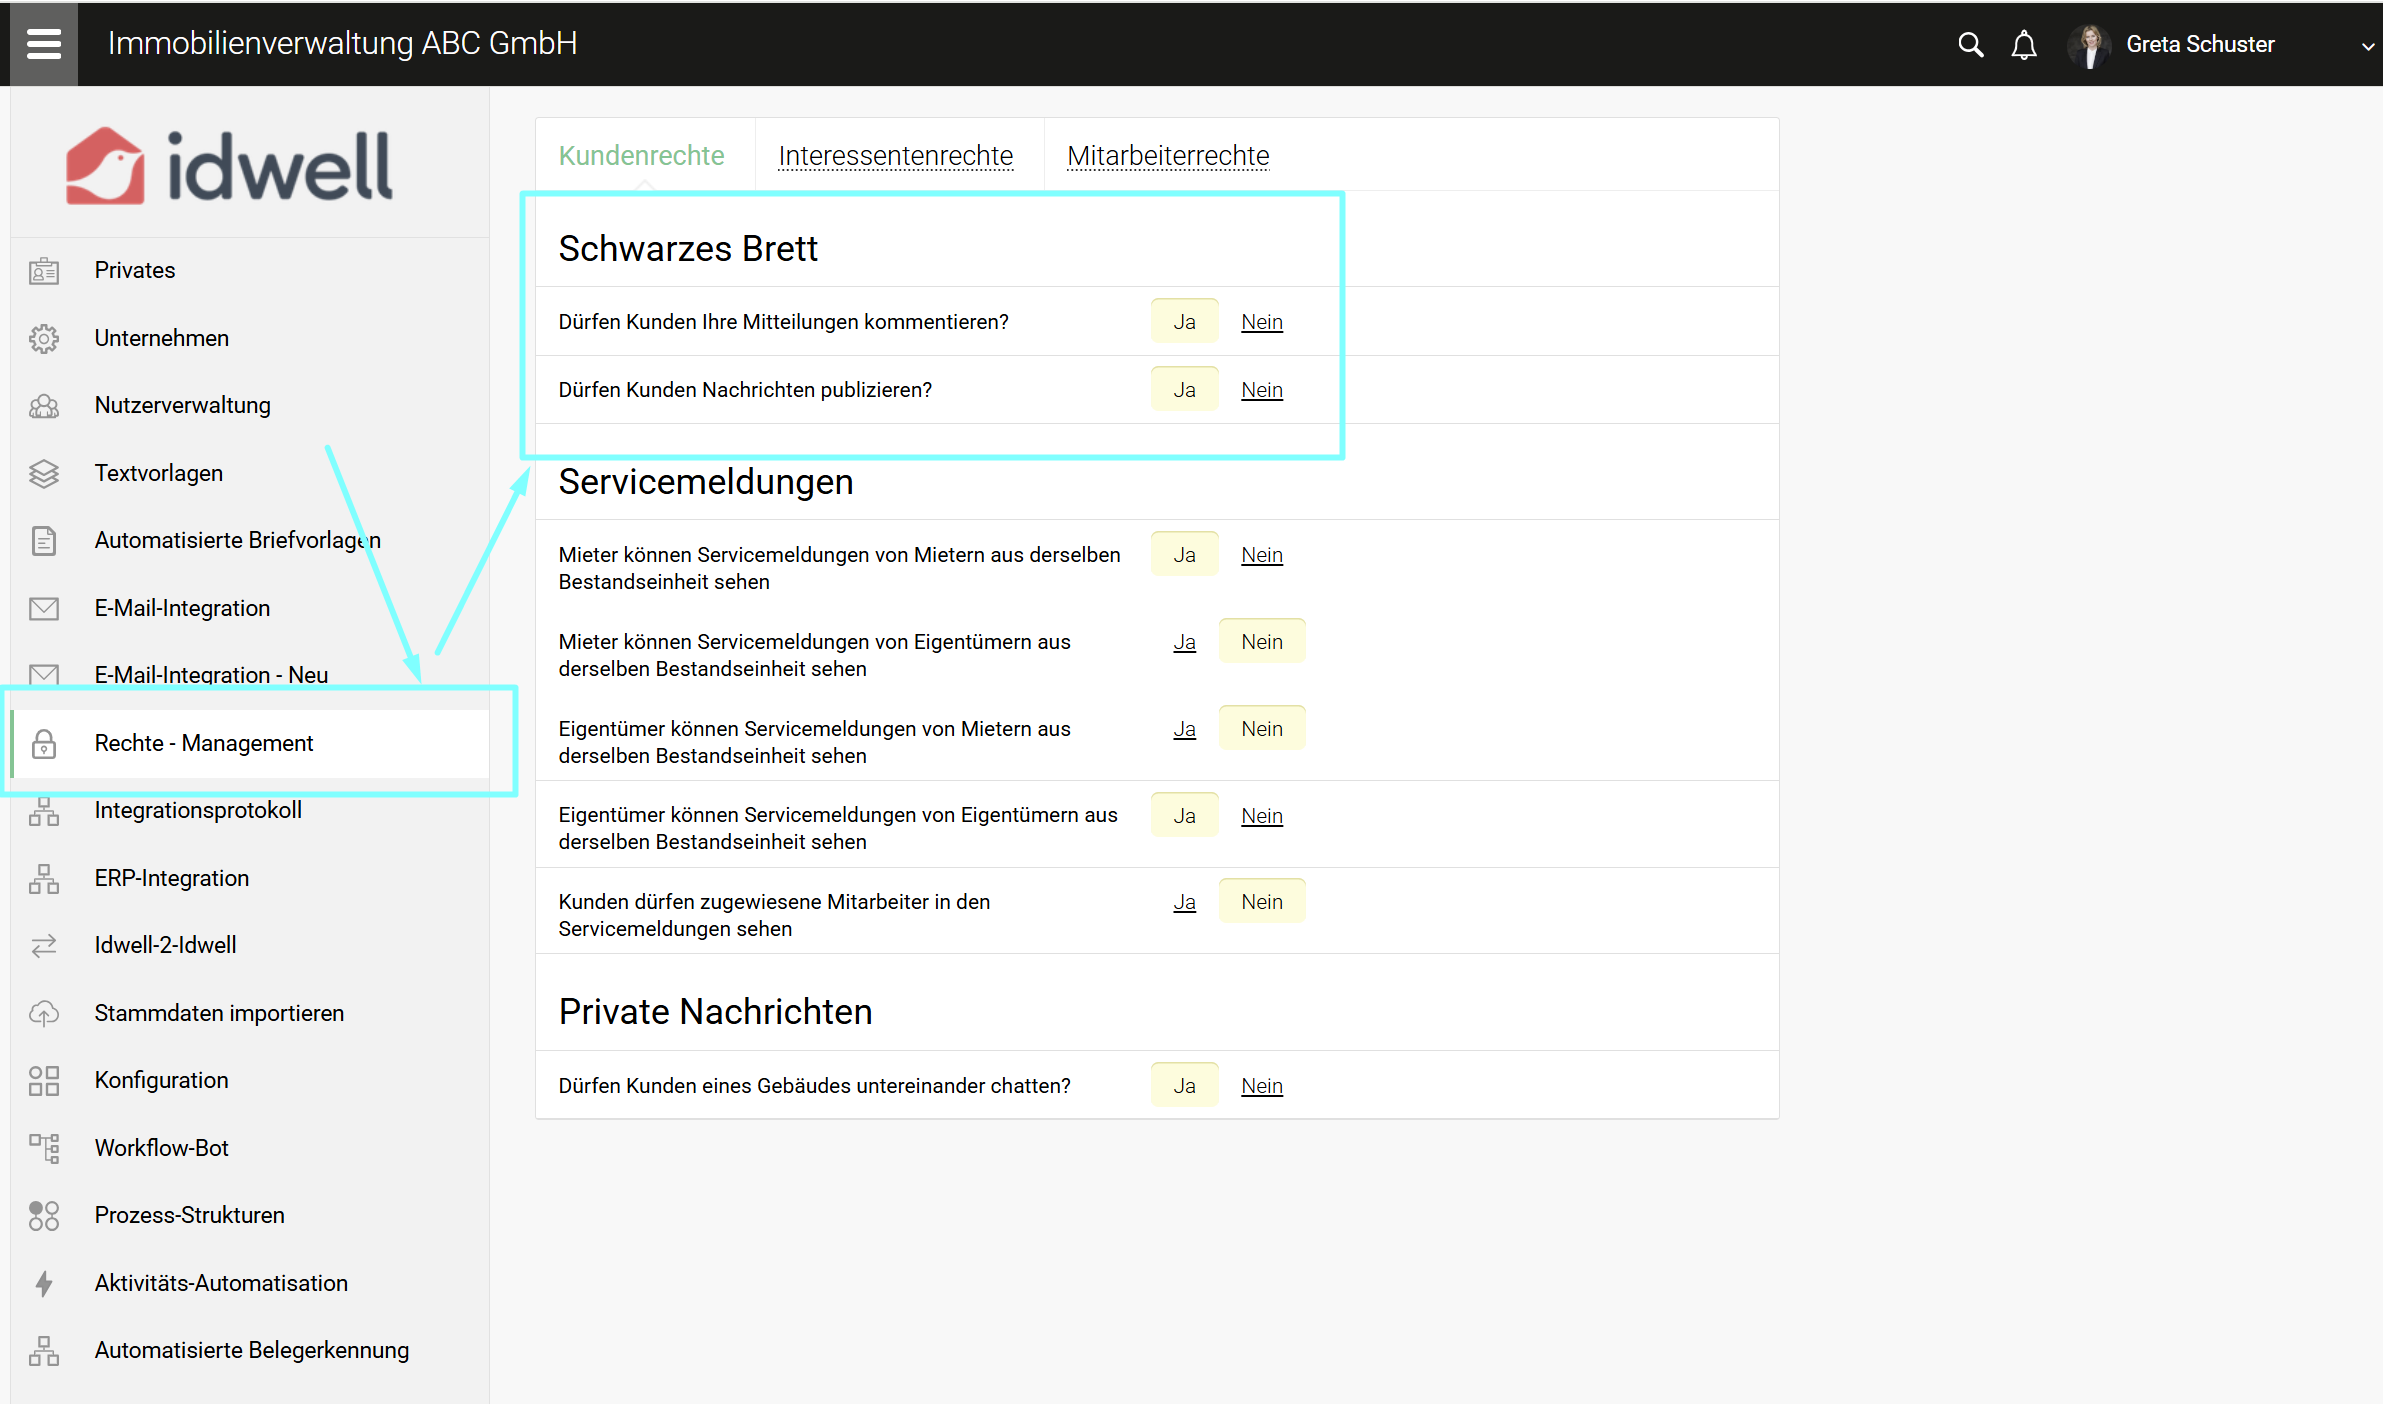Set Nachrichten publizieren to Nein

(x=1261, y=390)
